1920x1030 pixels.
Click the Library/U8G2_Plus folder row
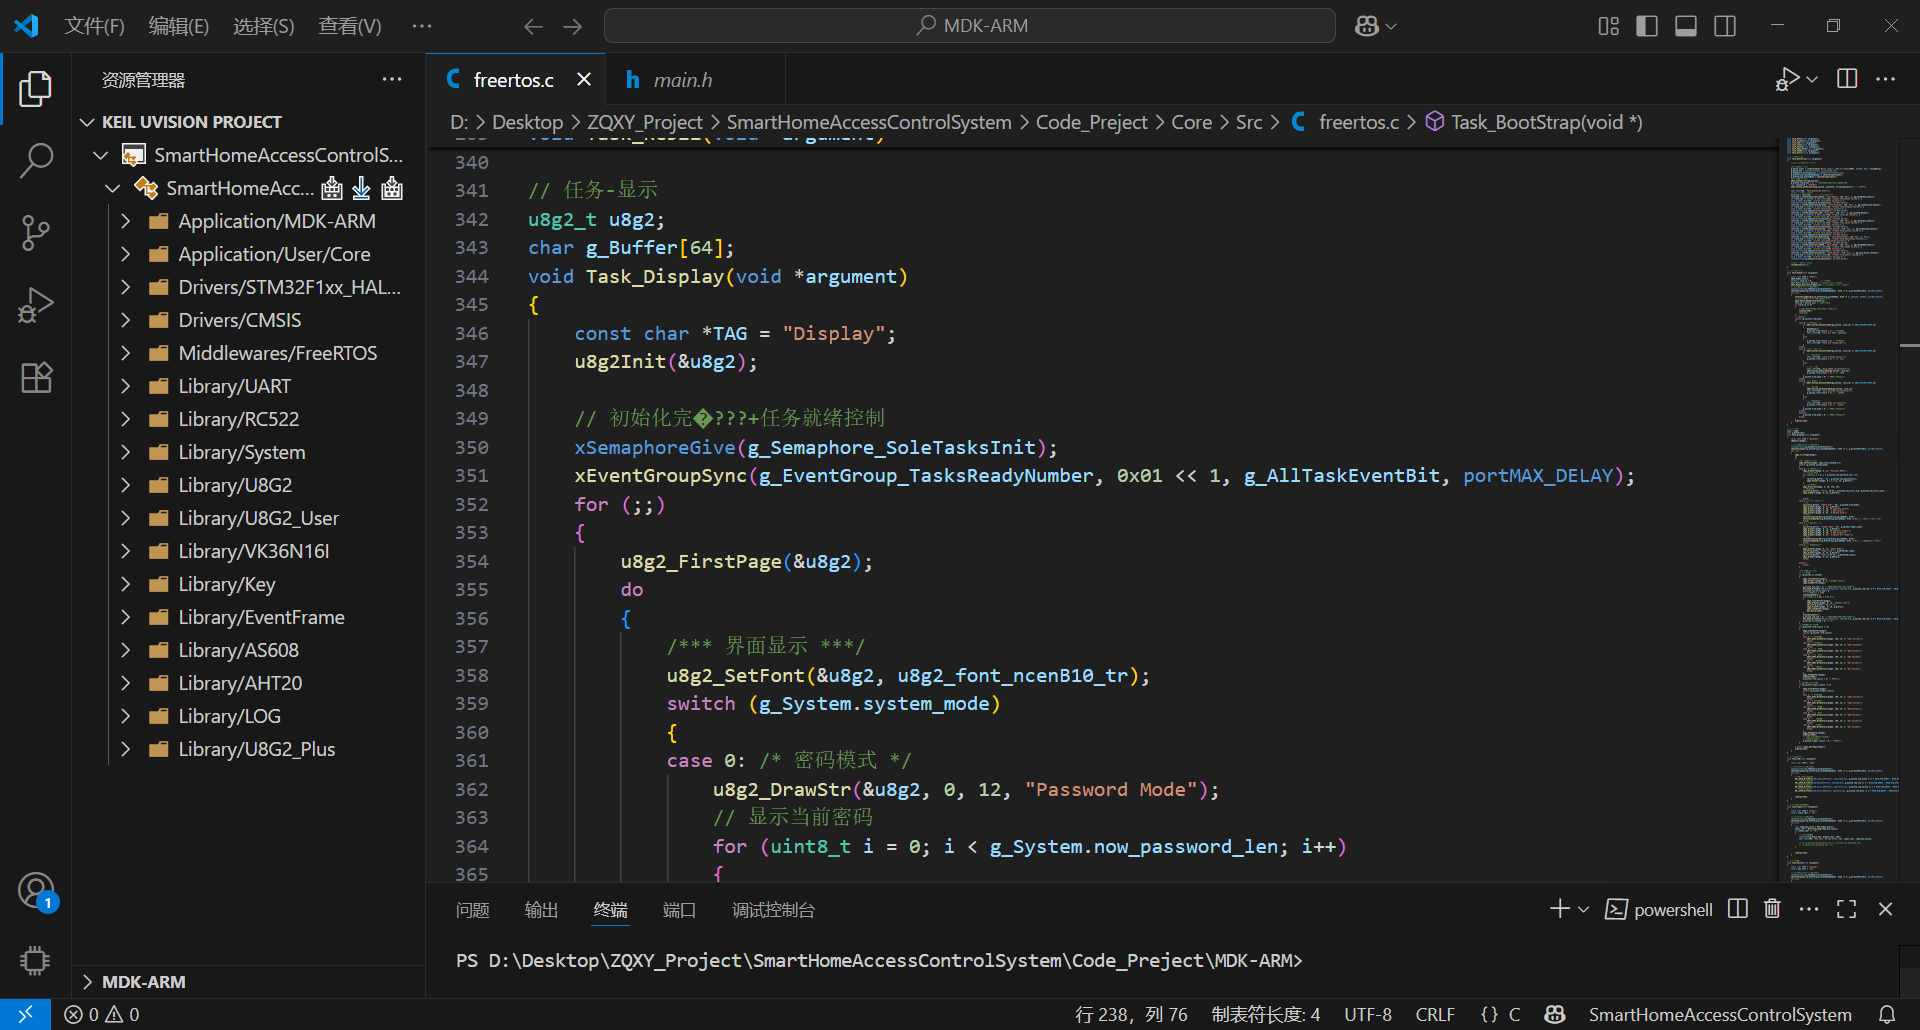(x=248, y=749)
